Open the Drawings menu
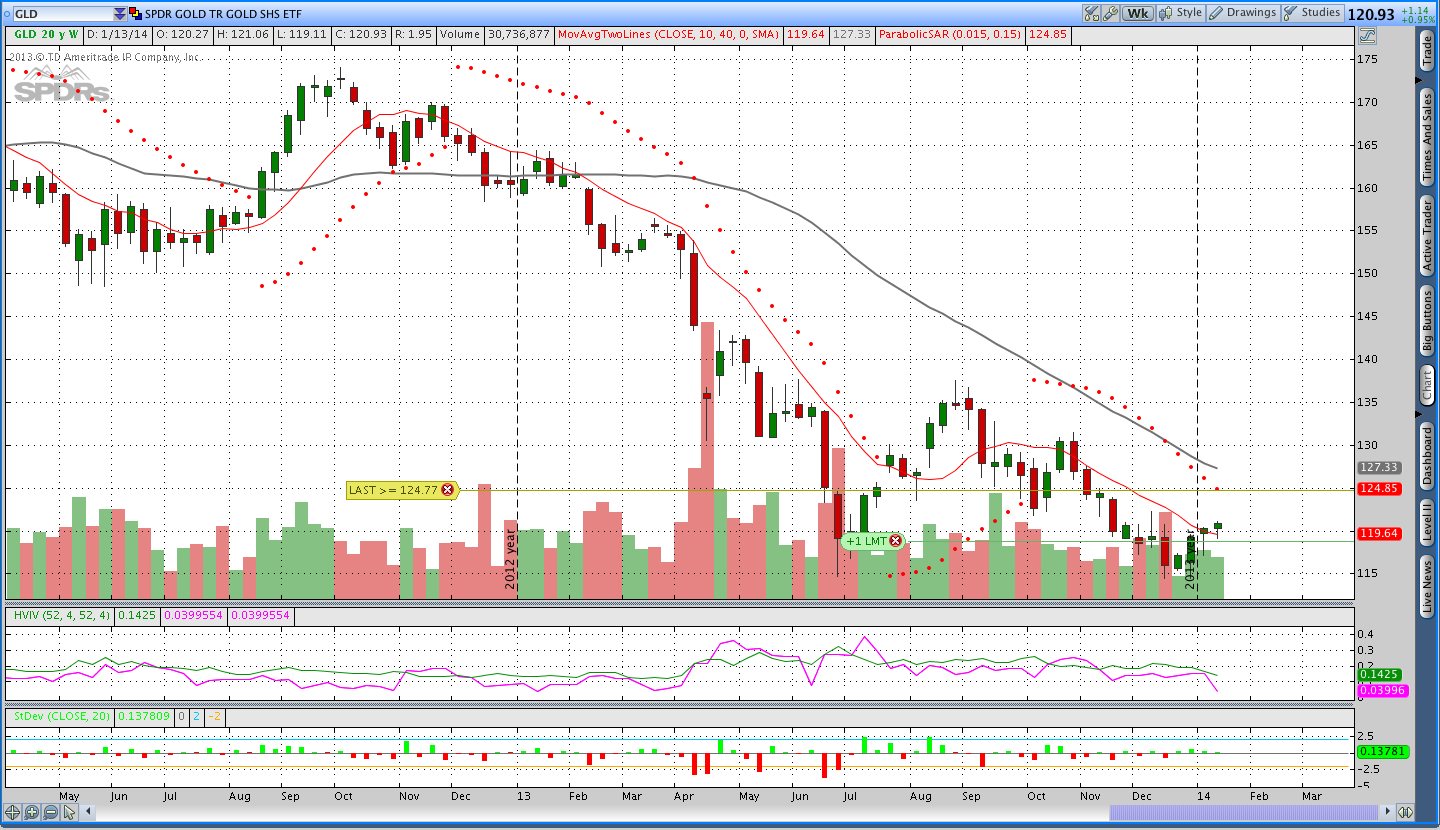This screenshot has width=1440, height=830. click(1243, 13)
